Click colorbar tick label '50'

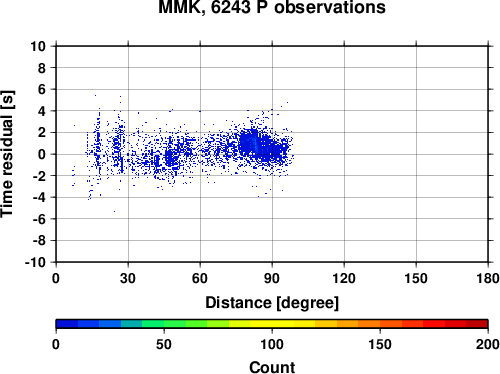click(x=164, y=344)
